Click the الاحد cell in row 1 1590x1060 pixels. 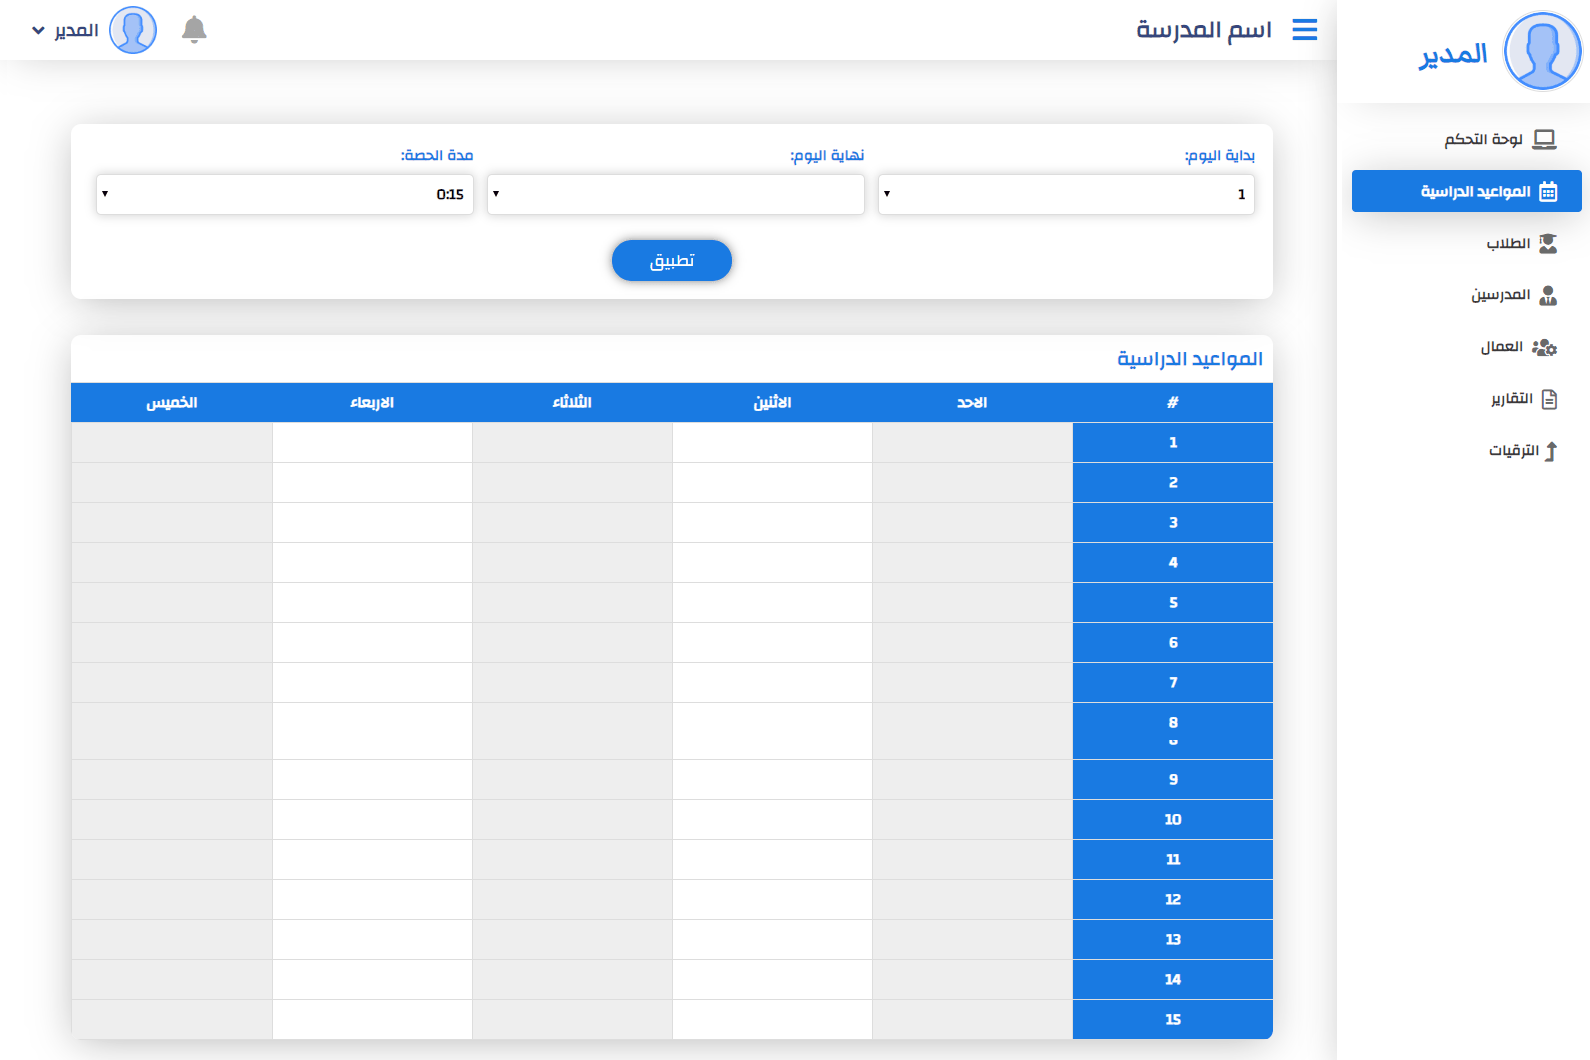972,442
